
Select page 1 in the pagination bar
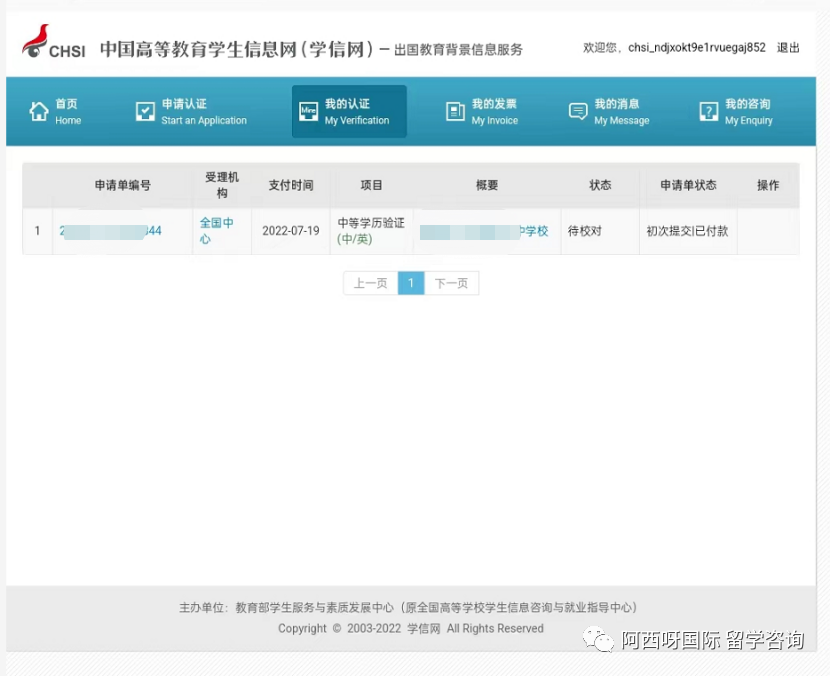point(411,283)
